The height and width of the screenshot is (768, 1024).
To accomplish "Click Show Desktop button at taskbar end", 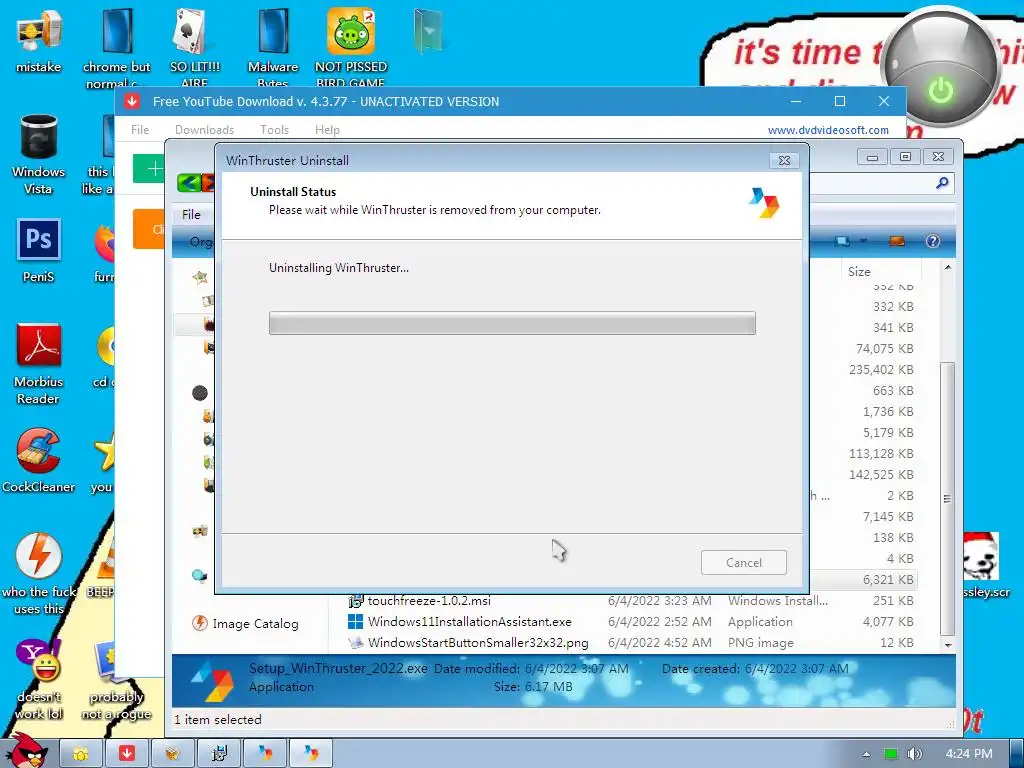I will pyautogui.click(x=1016, y=754).
